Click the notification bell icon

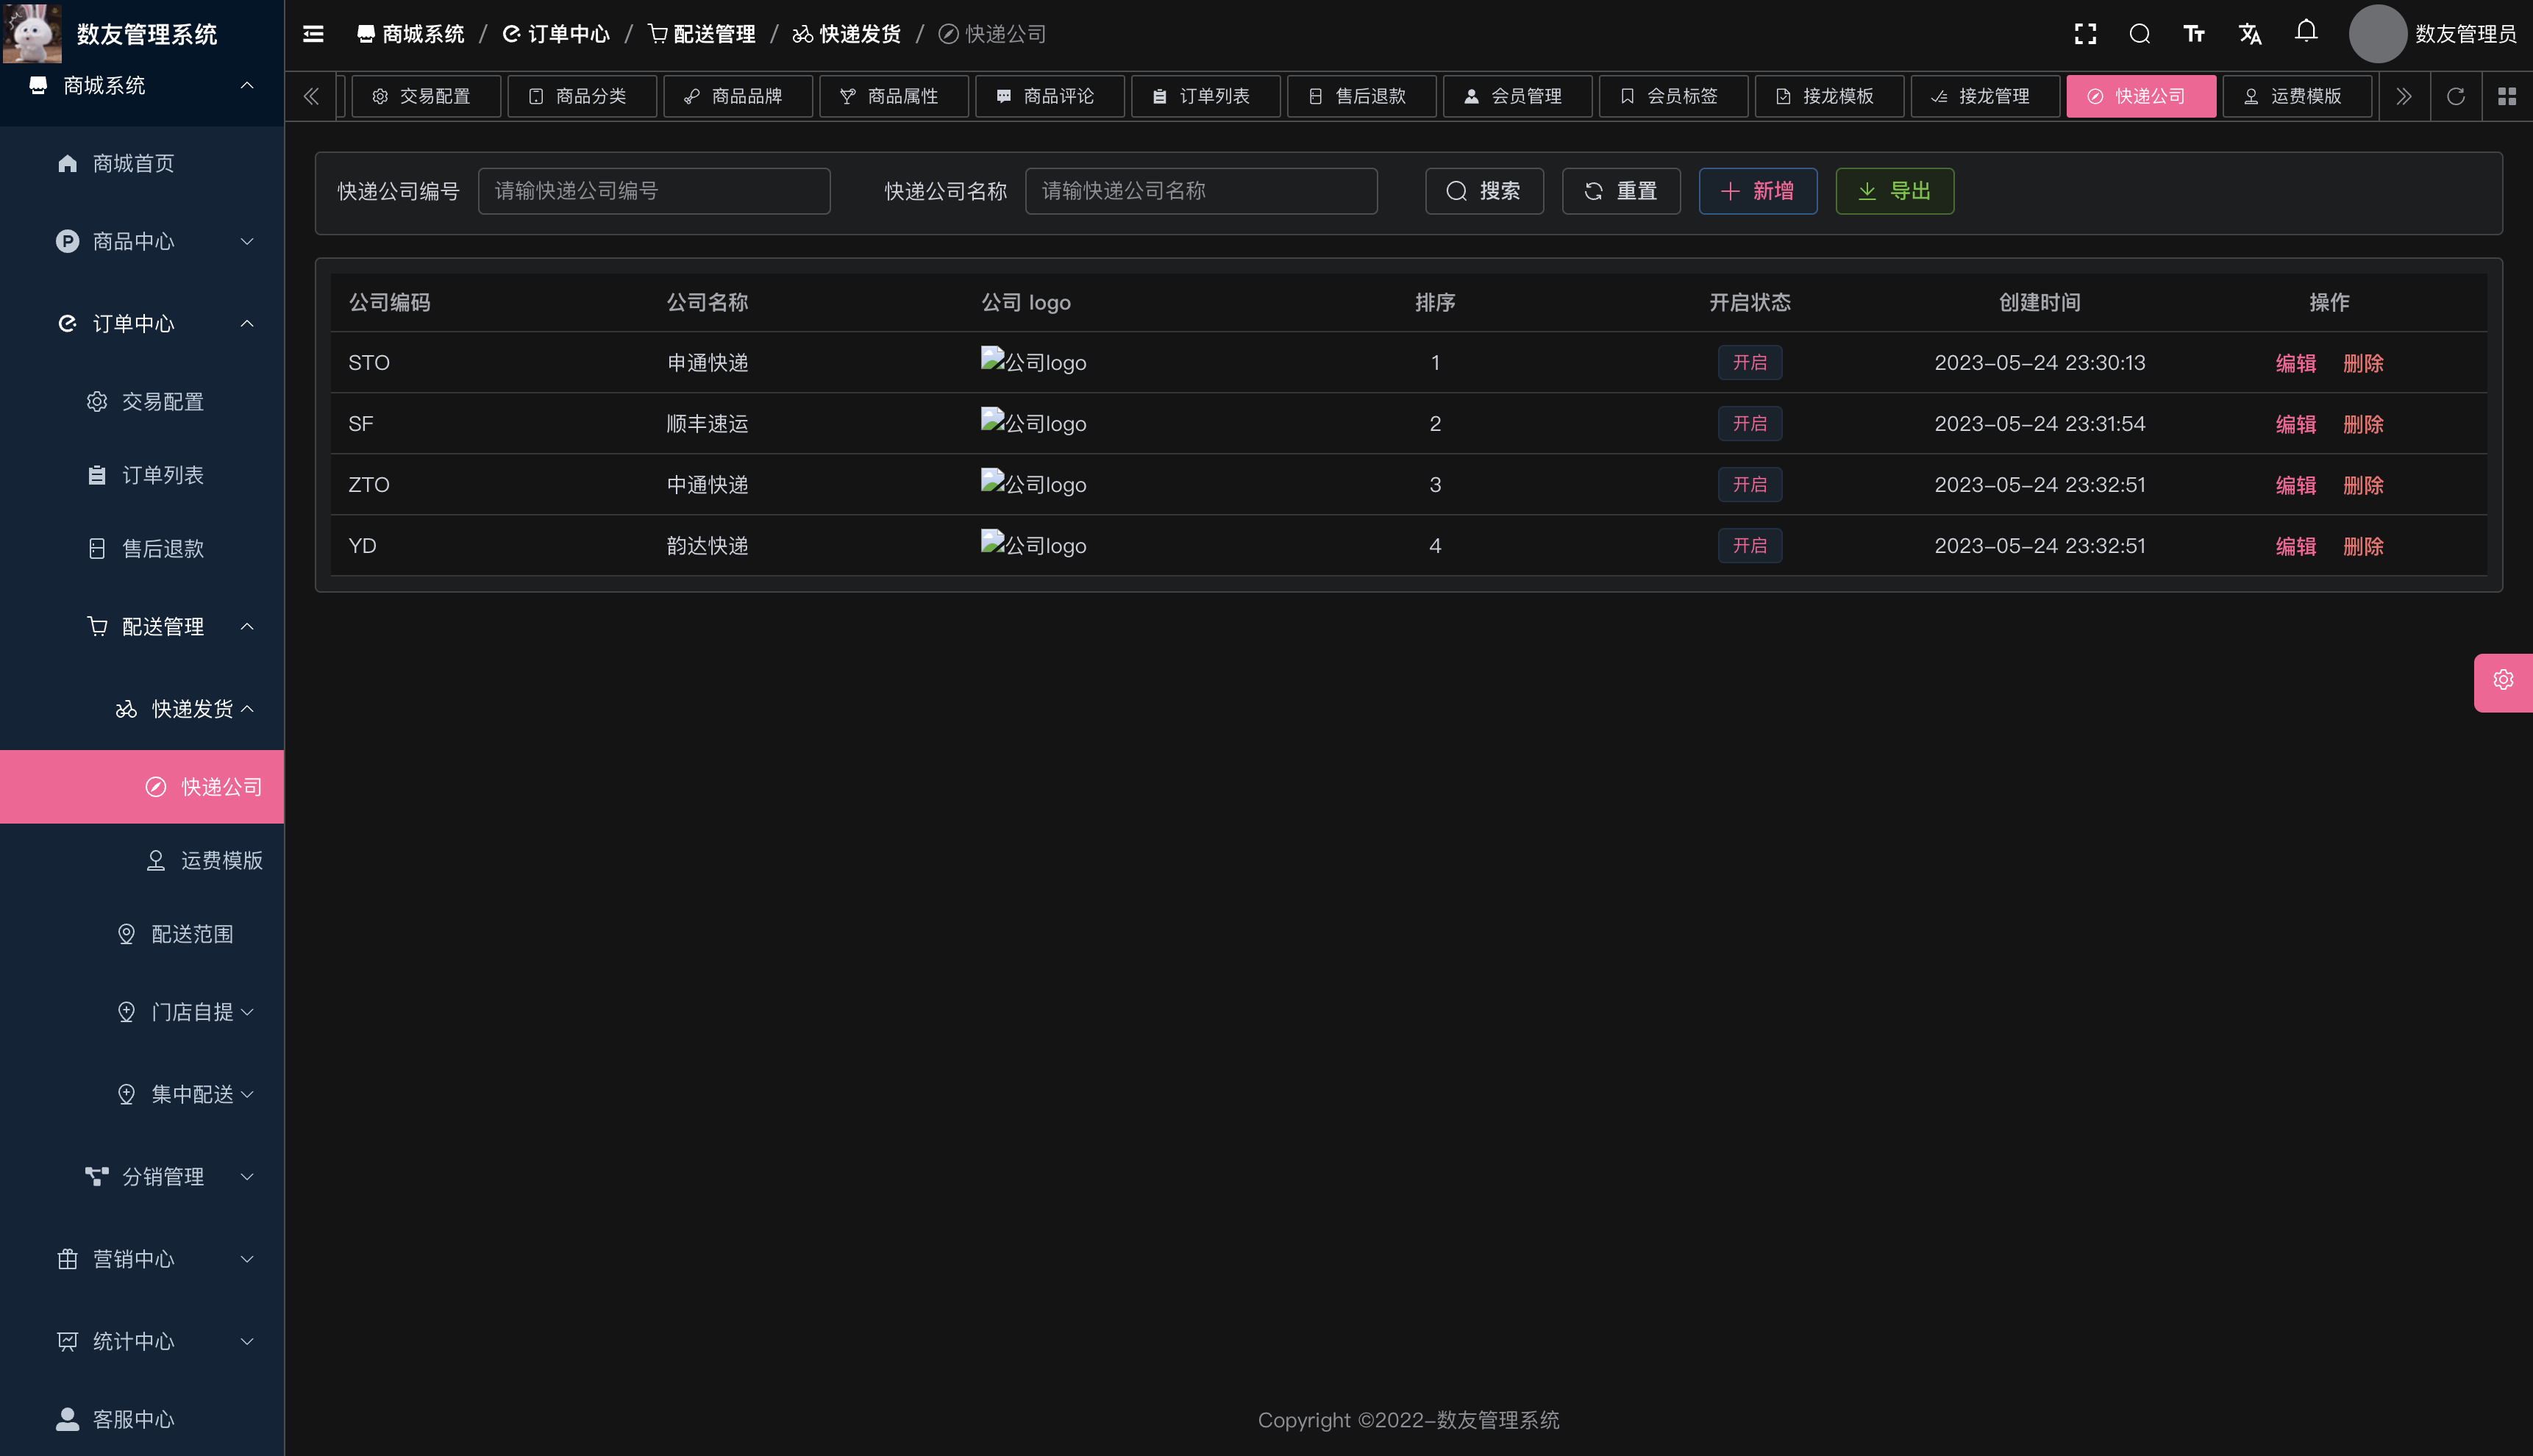pyautogui.click(x=2306, y=32)
